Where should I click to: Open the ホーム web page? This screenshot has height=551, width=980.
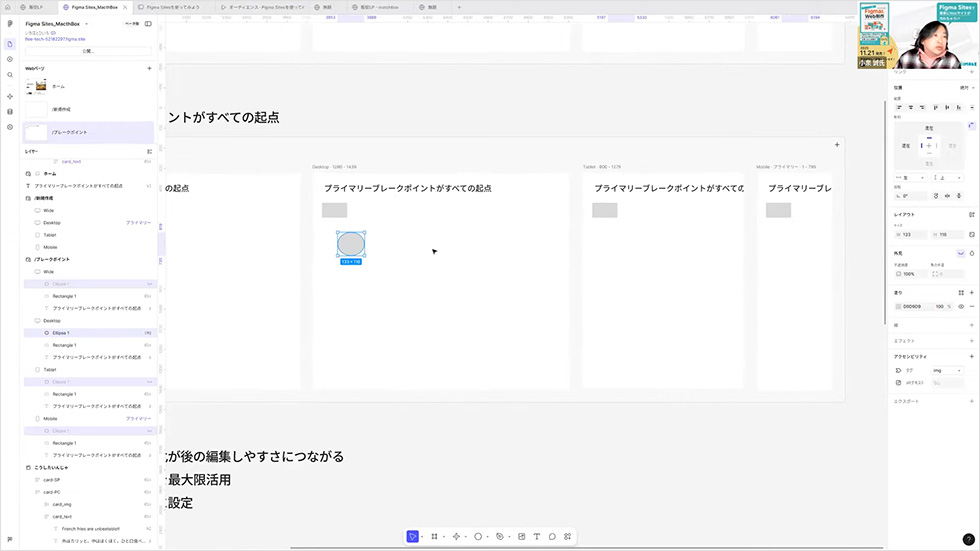(88, 86)
